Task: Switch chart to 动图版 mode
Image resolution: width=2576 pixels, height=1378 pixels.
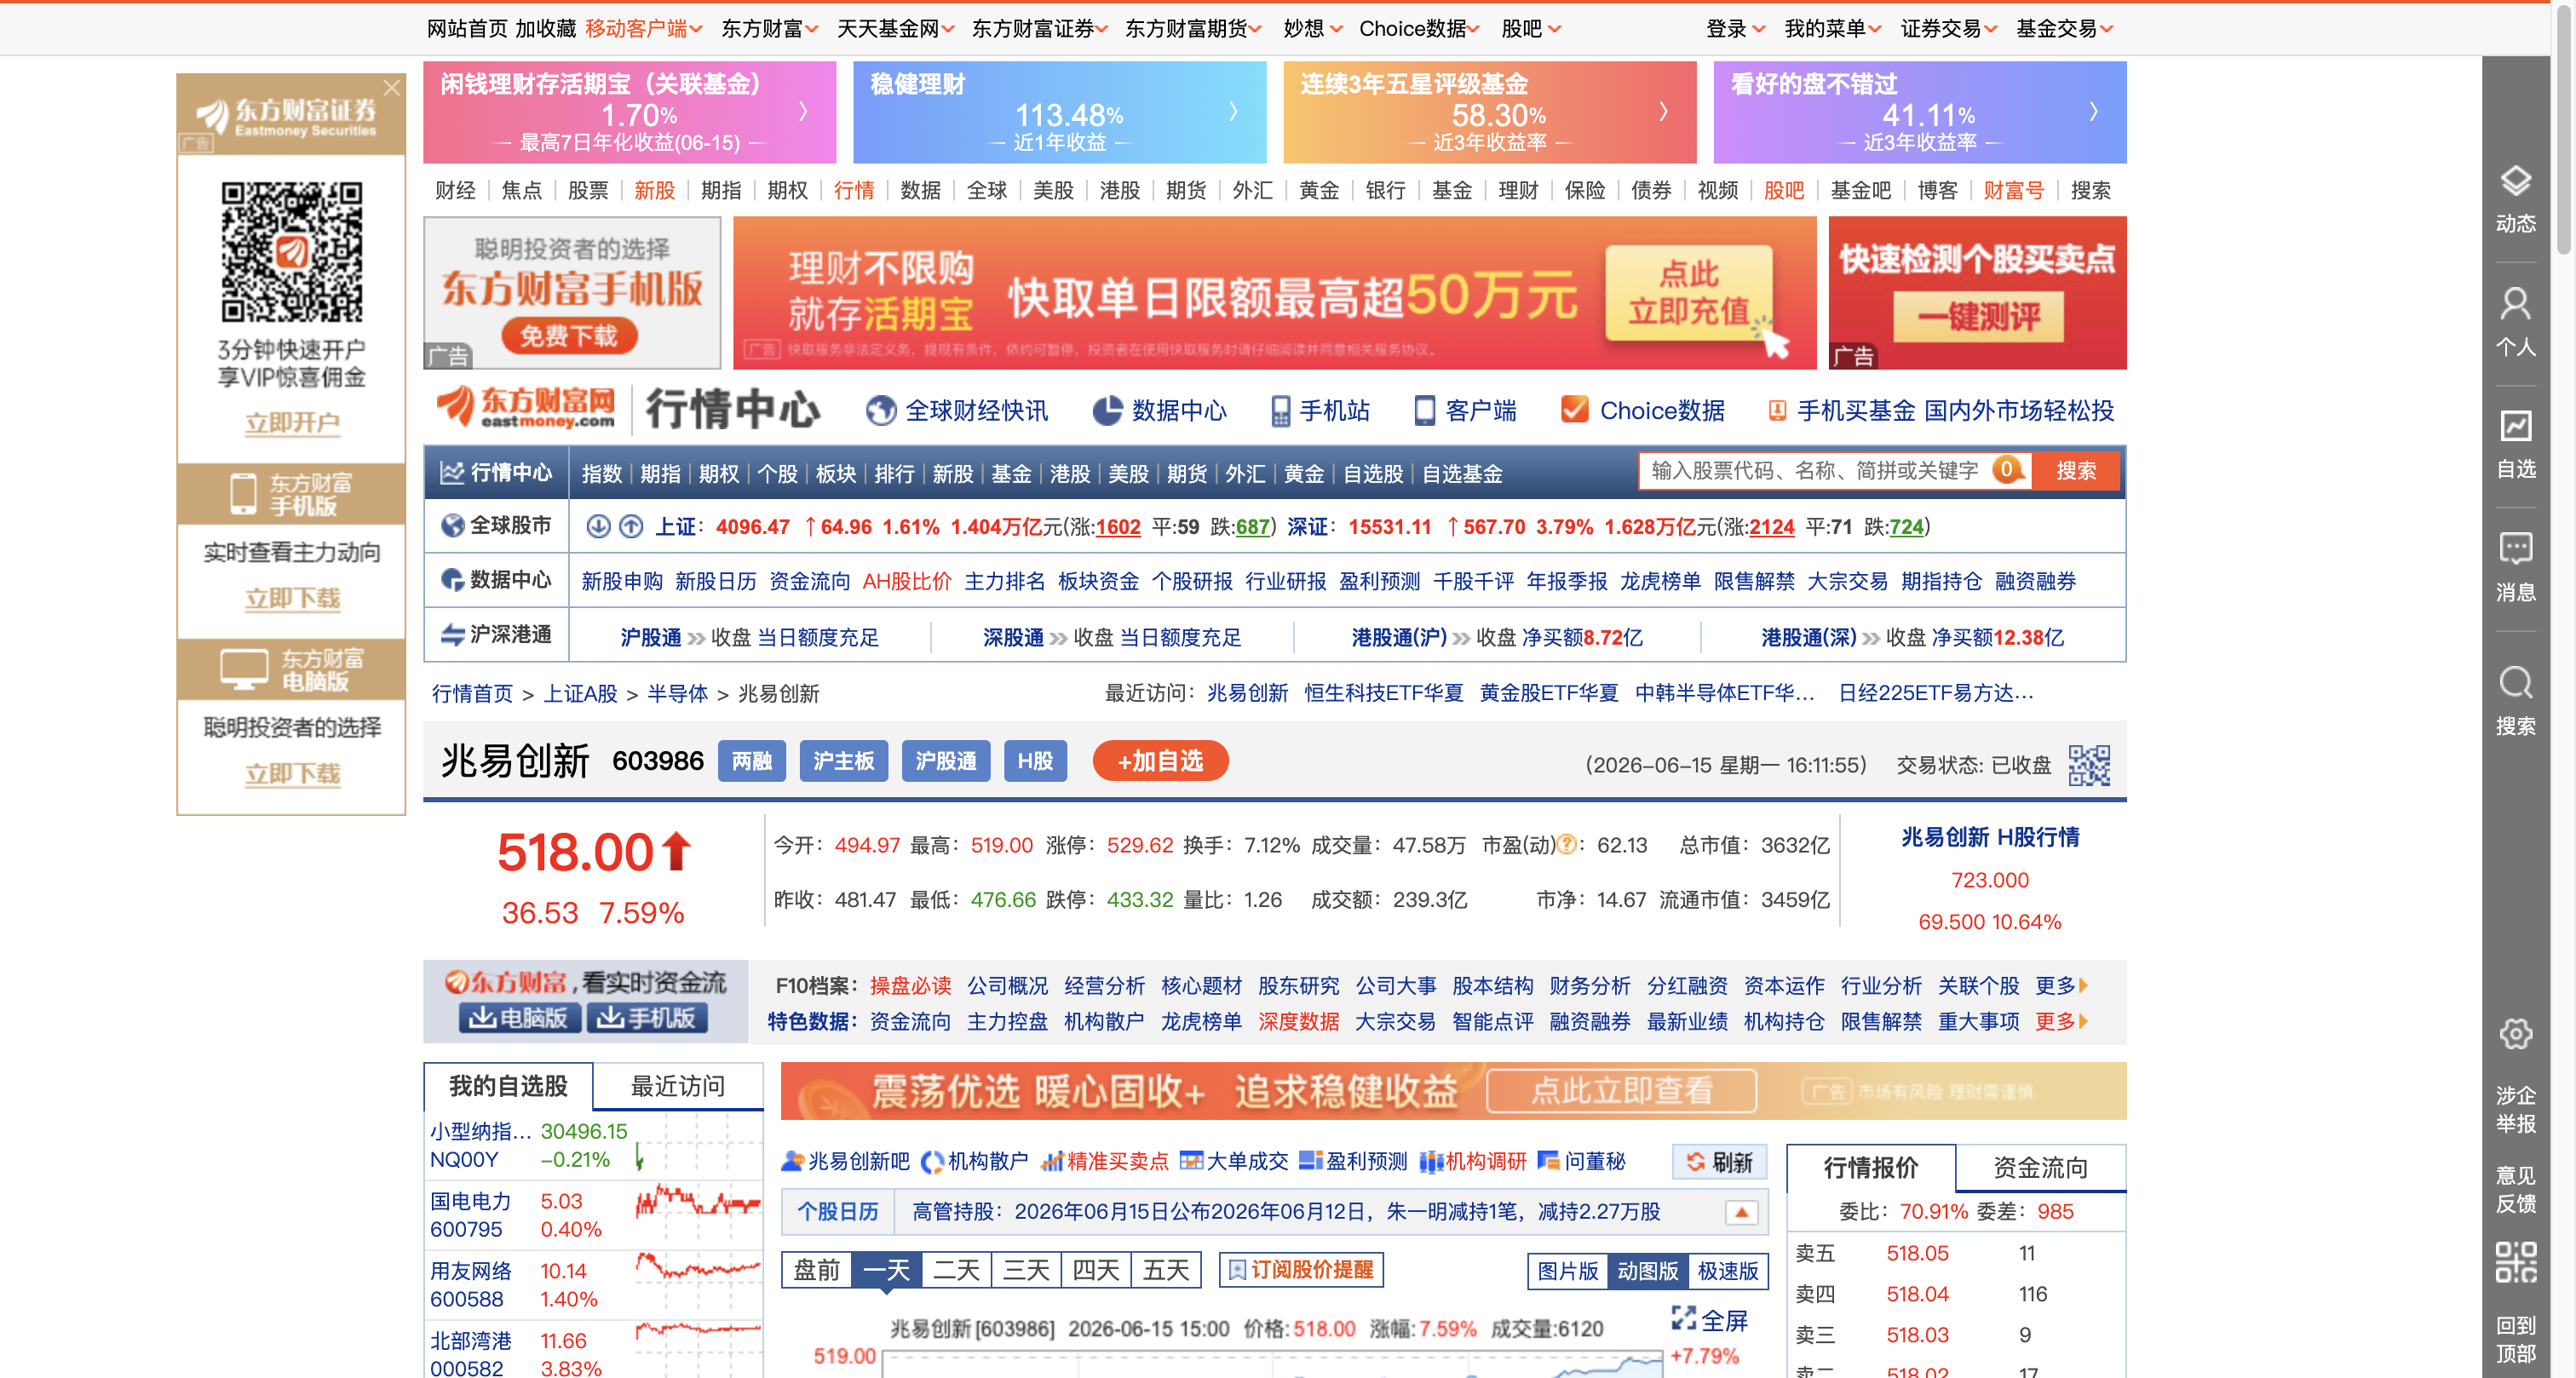Action: pyautogui.click(x=1647, y=1271)
